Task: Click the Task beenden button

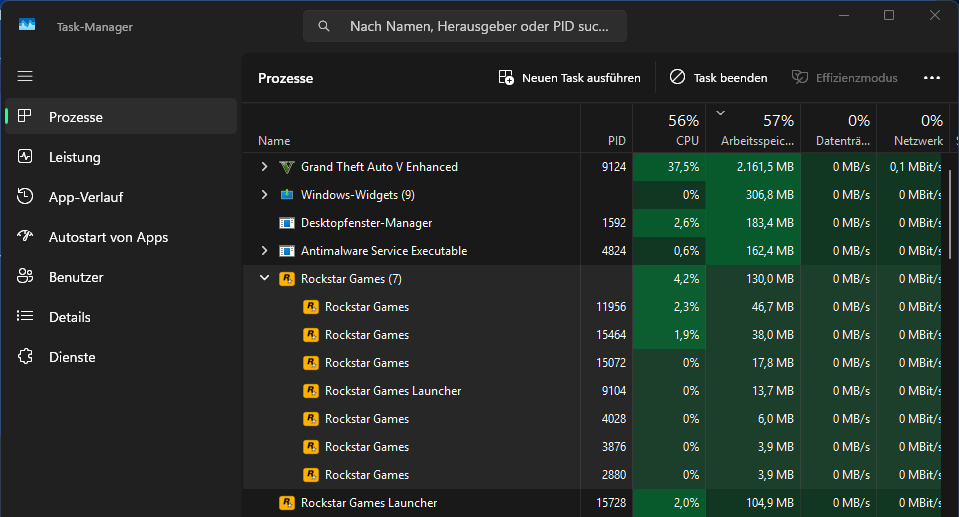Action: [x=719, y=78]
